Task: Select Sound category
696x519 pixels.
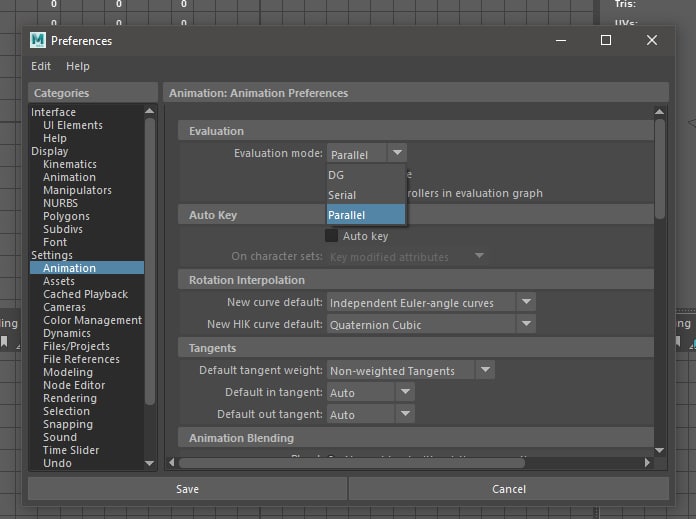Action: coord(59,437)
